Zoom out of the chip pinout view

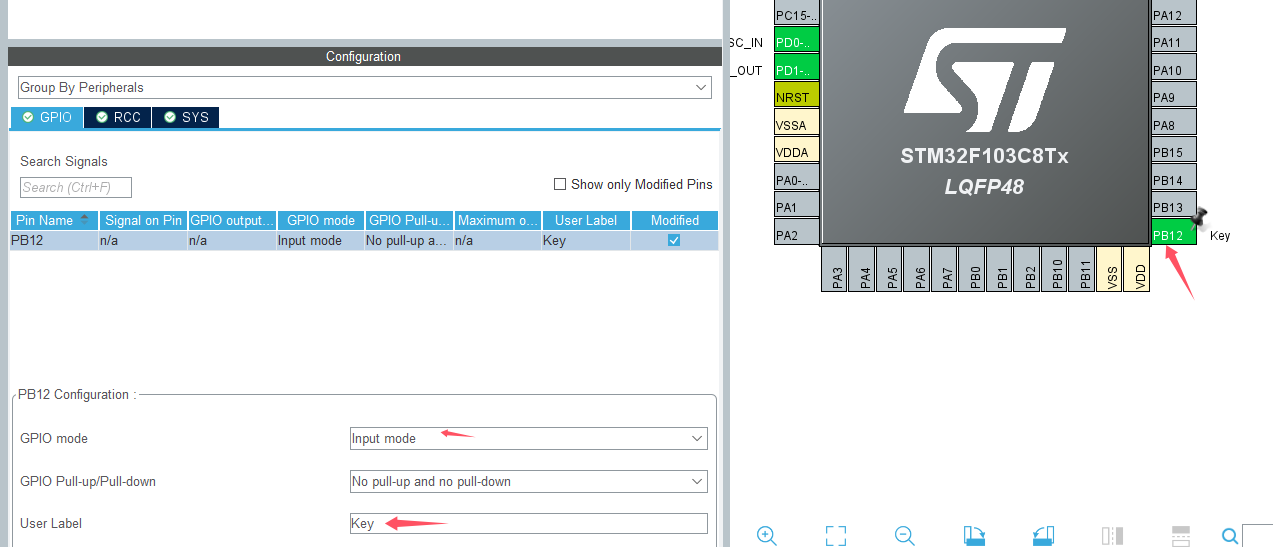click(x=905, y=535)
